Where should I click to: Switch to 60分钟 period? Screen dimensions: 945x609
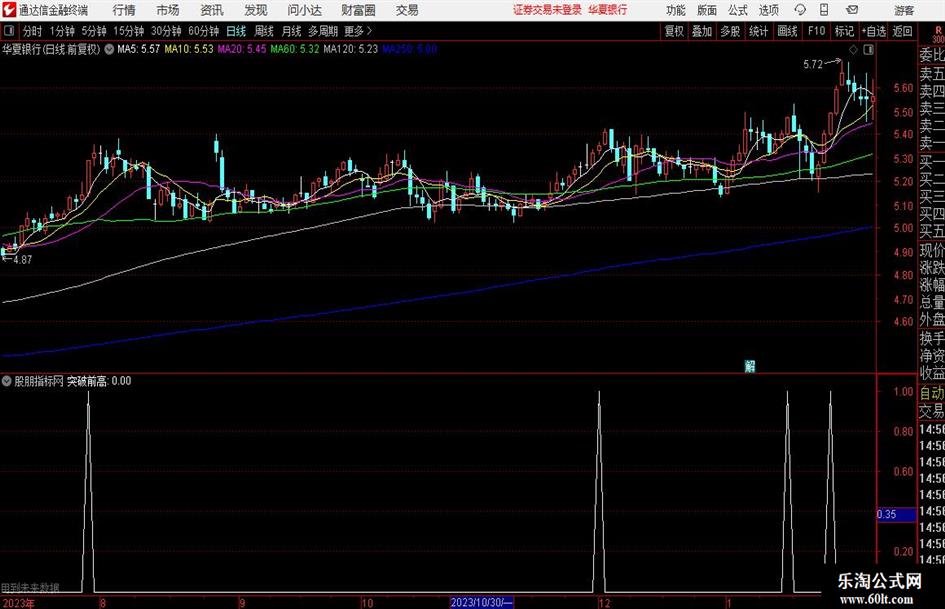[x=203, y=31]
